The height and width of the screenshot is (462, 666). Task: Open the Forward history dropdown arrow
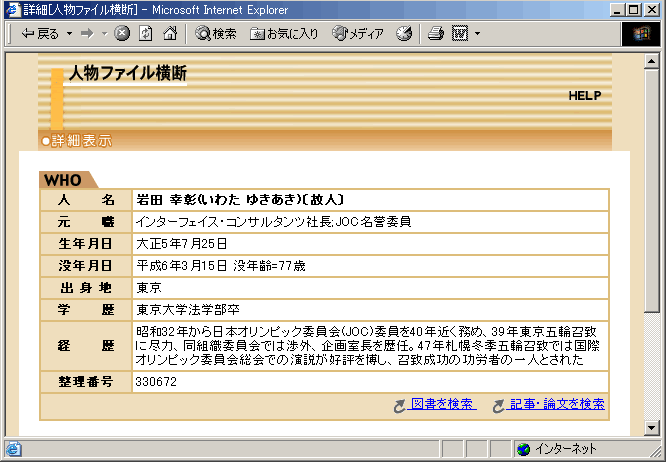pos(104,33)
